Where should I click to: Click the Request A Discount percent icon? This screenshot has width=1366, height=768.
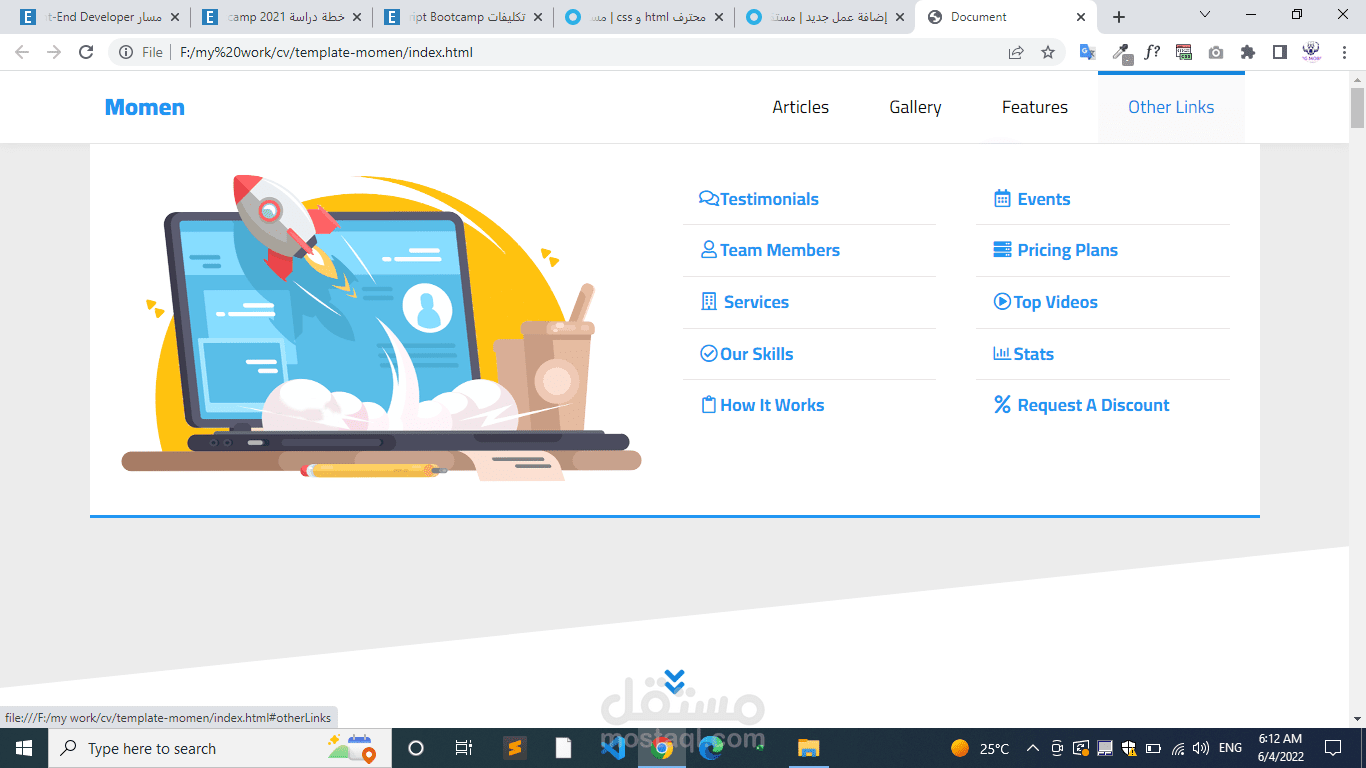[x=1001, y=404]
